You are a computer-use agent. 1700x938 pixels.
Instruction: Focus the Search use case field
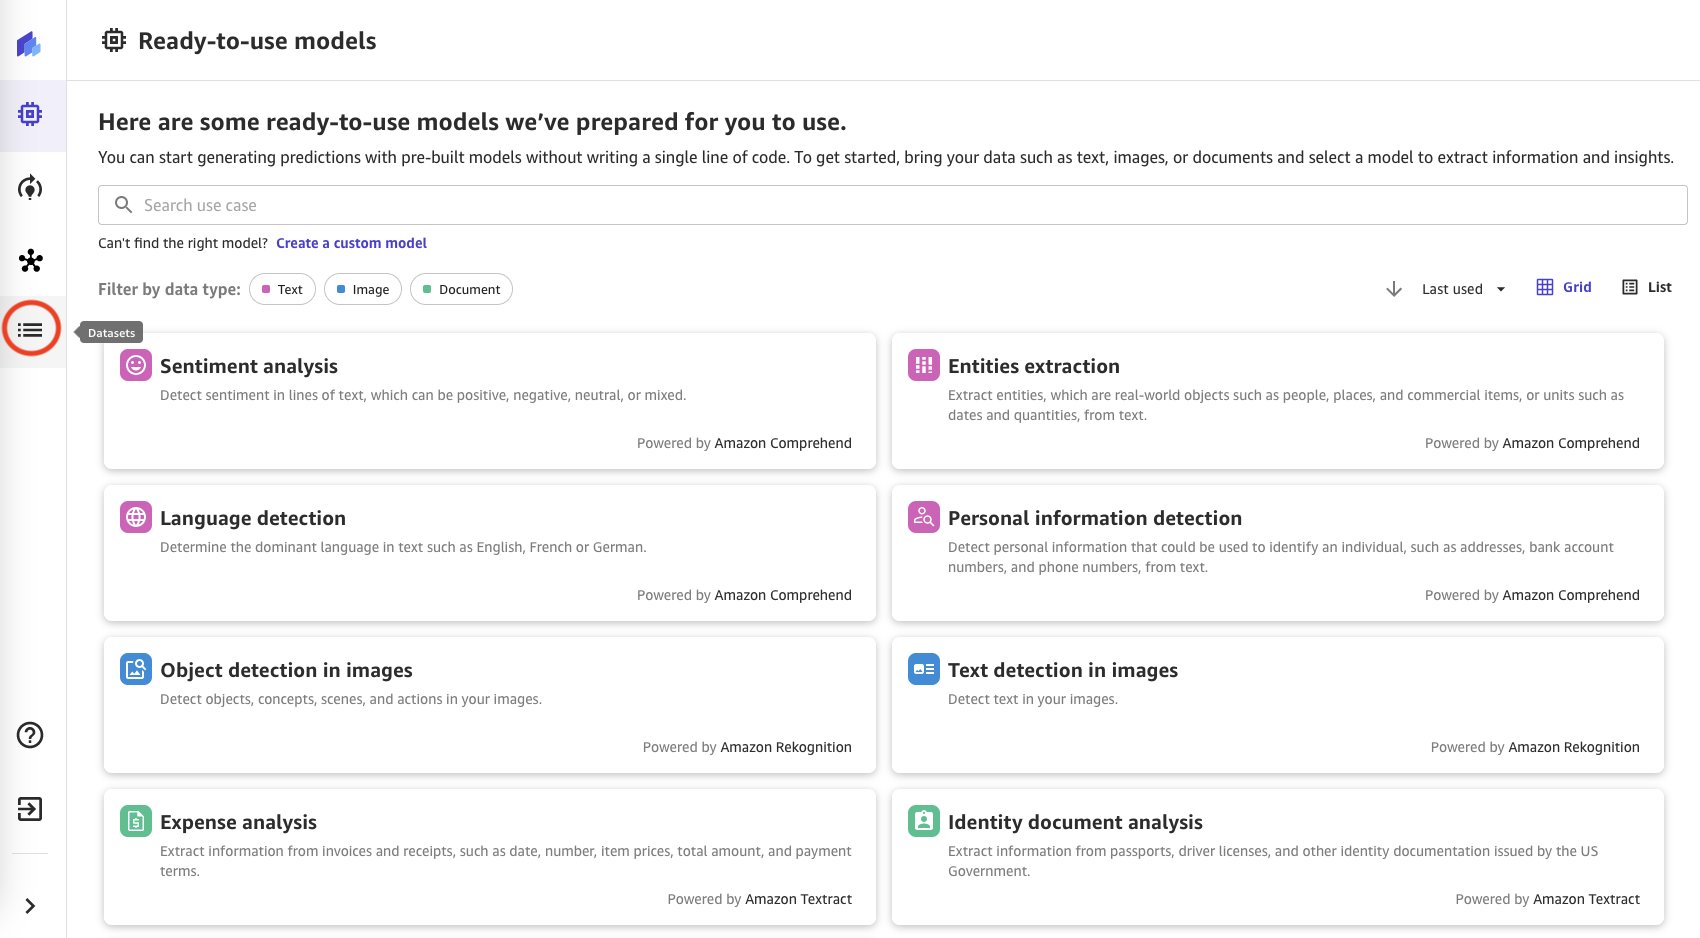(892, 205)
